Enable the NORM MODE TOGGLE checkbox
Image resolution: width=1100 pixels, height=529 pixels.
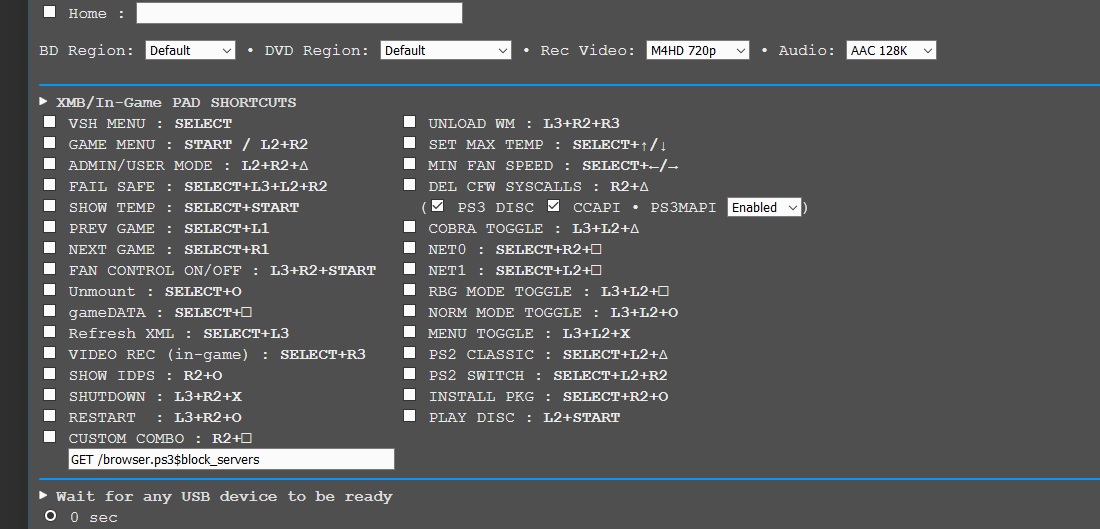pyautogui.click(x=410, y=311)
